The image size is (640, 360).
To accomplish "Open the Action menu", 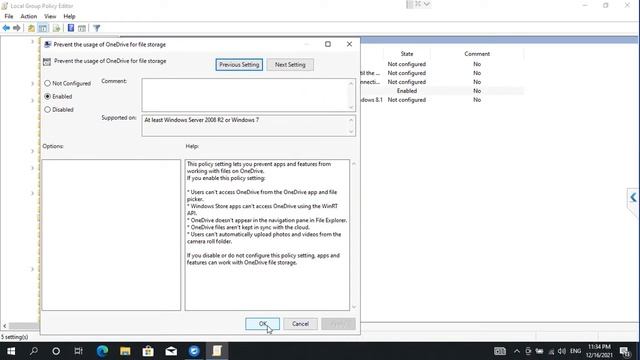I will pyautogui.click(x=29, y=16).
